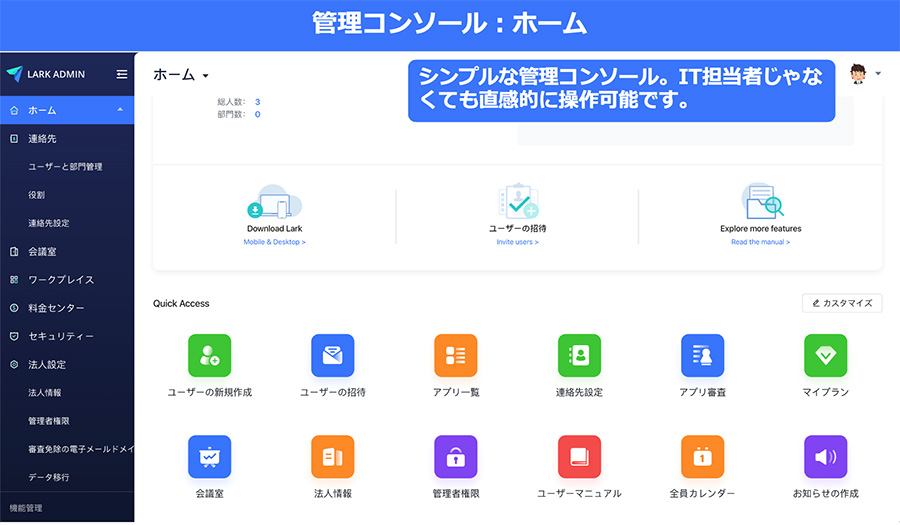Screen dimensions: 900x525
Task: Open データ移行 in the sidebar
Action: pos(49,477)
